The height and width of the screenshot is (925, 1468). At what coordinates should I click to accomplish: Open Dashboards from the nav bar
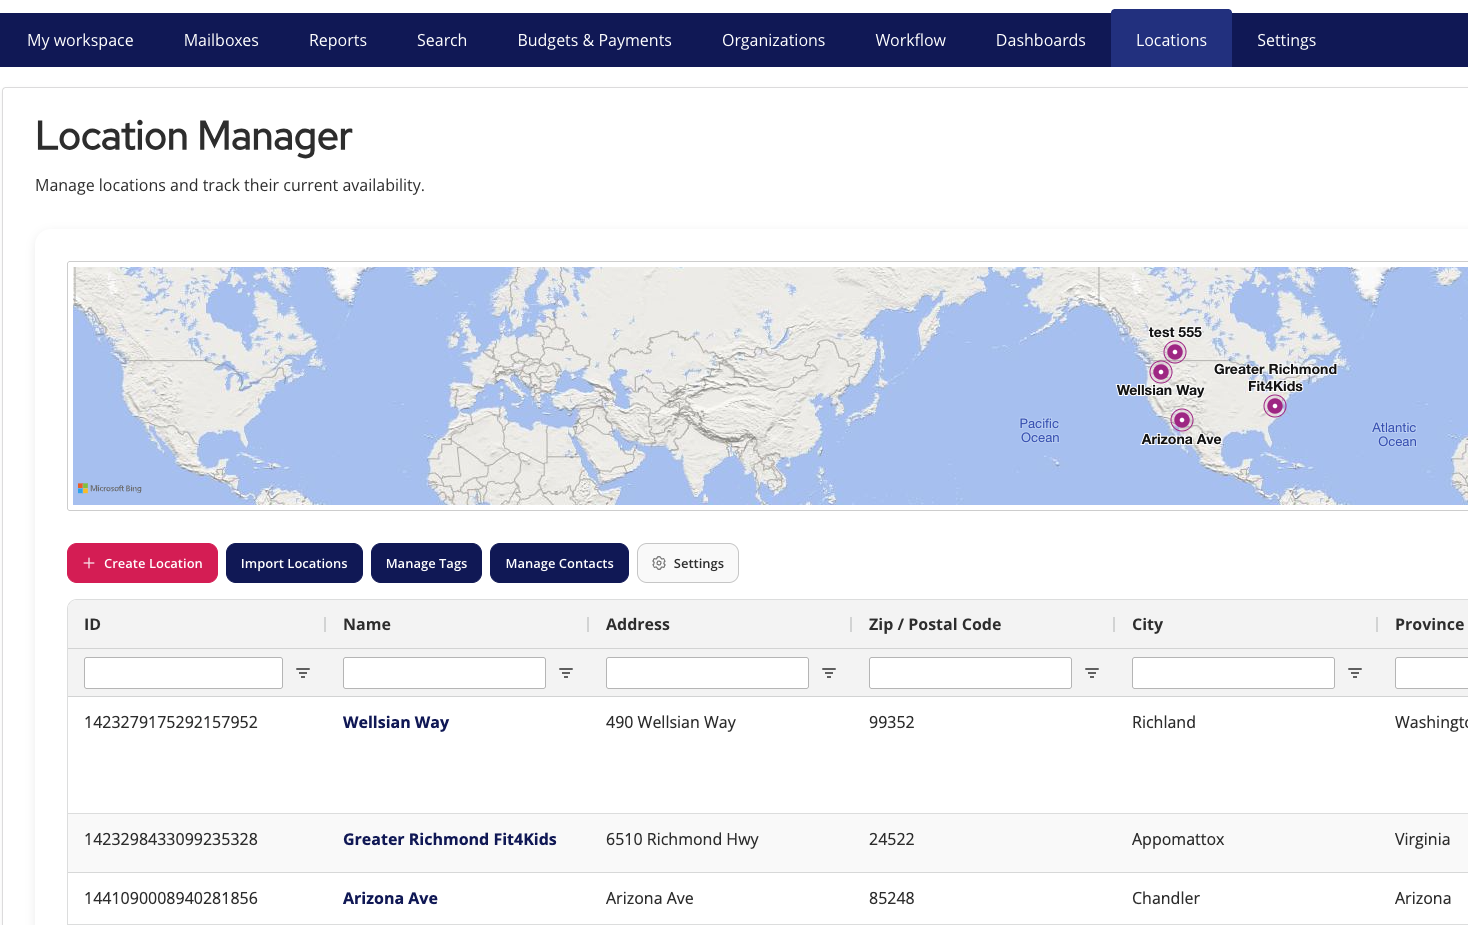(1041, 40)
